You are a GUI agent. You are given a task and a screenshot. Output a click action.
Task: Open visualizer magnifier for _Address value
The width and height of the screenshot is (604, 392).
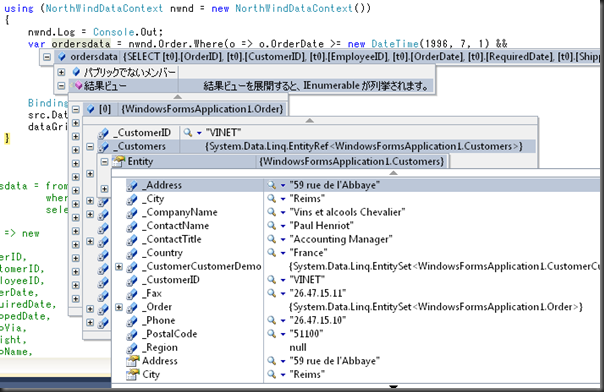(272, 185)
